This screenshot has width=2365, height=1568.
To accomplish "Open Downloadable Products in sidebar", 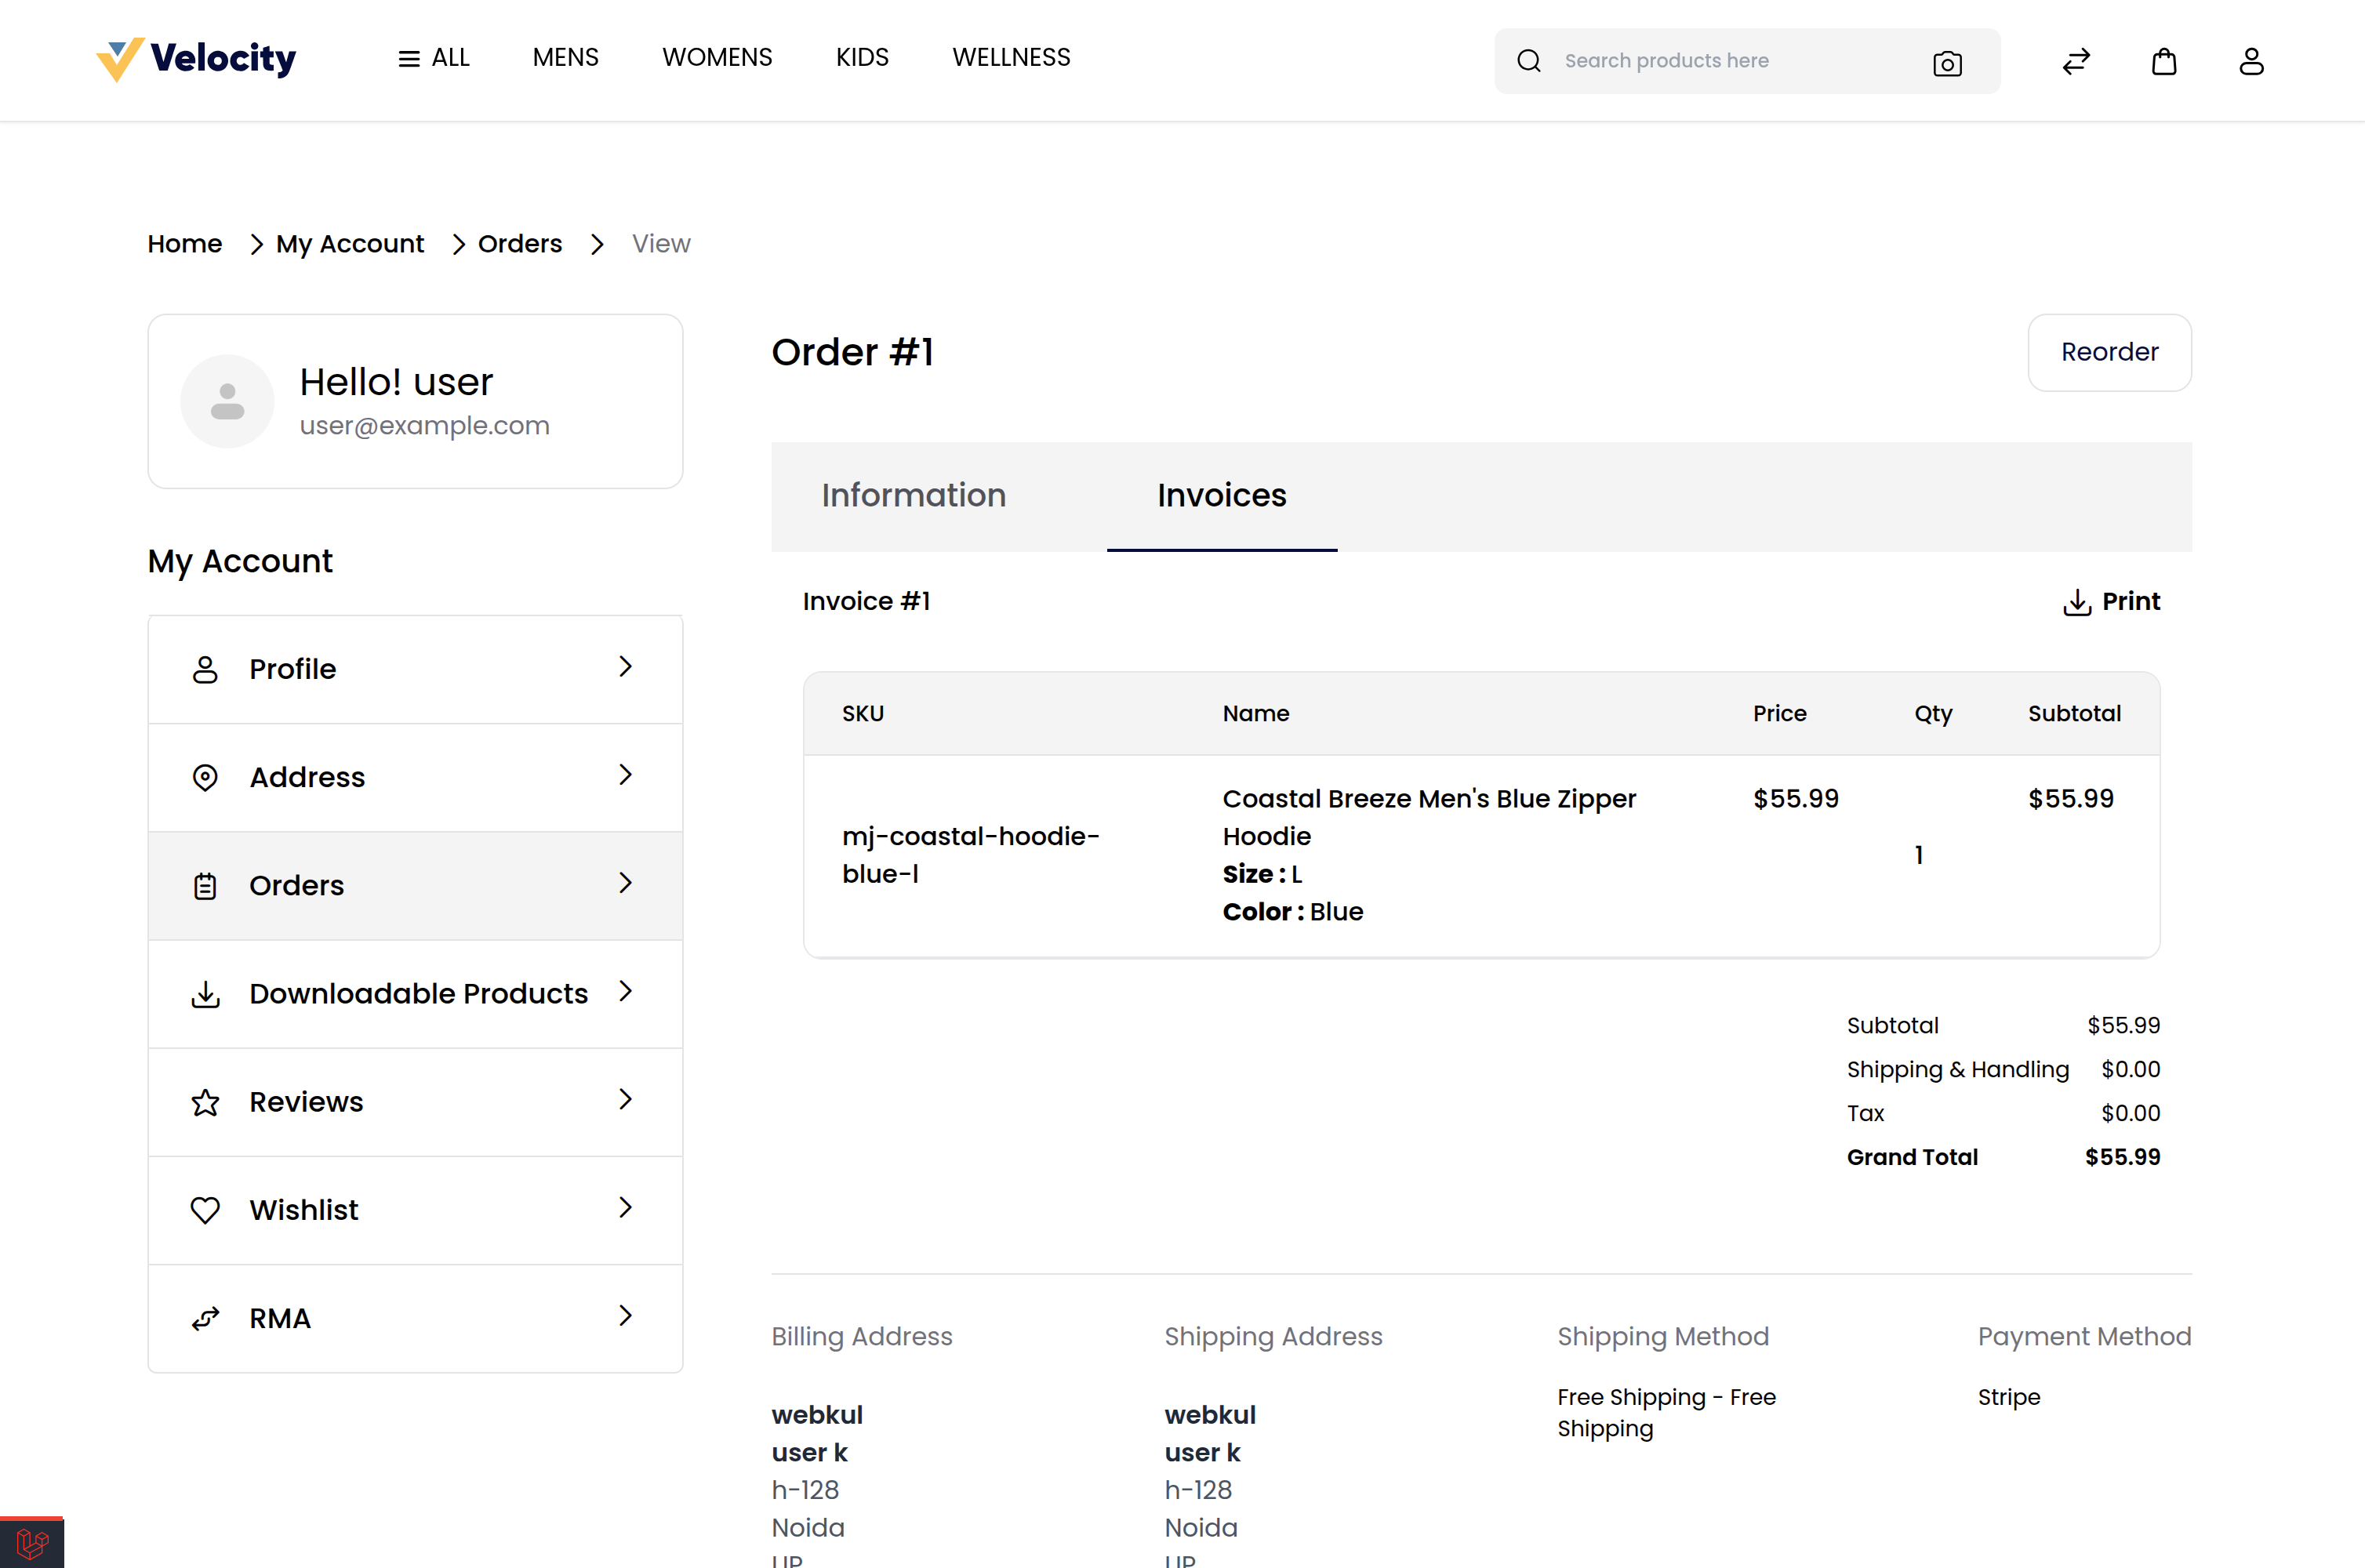I will pyautogui.click(x=415, y=994).
